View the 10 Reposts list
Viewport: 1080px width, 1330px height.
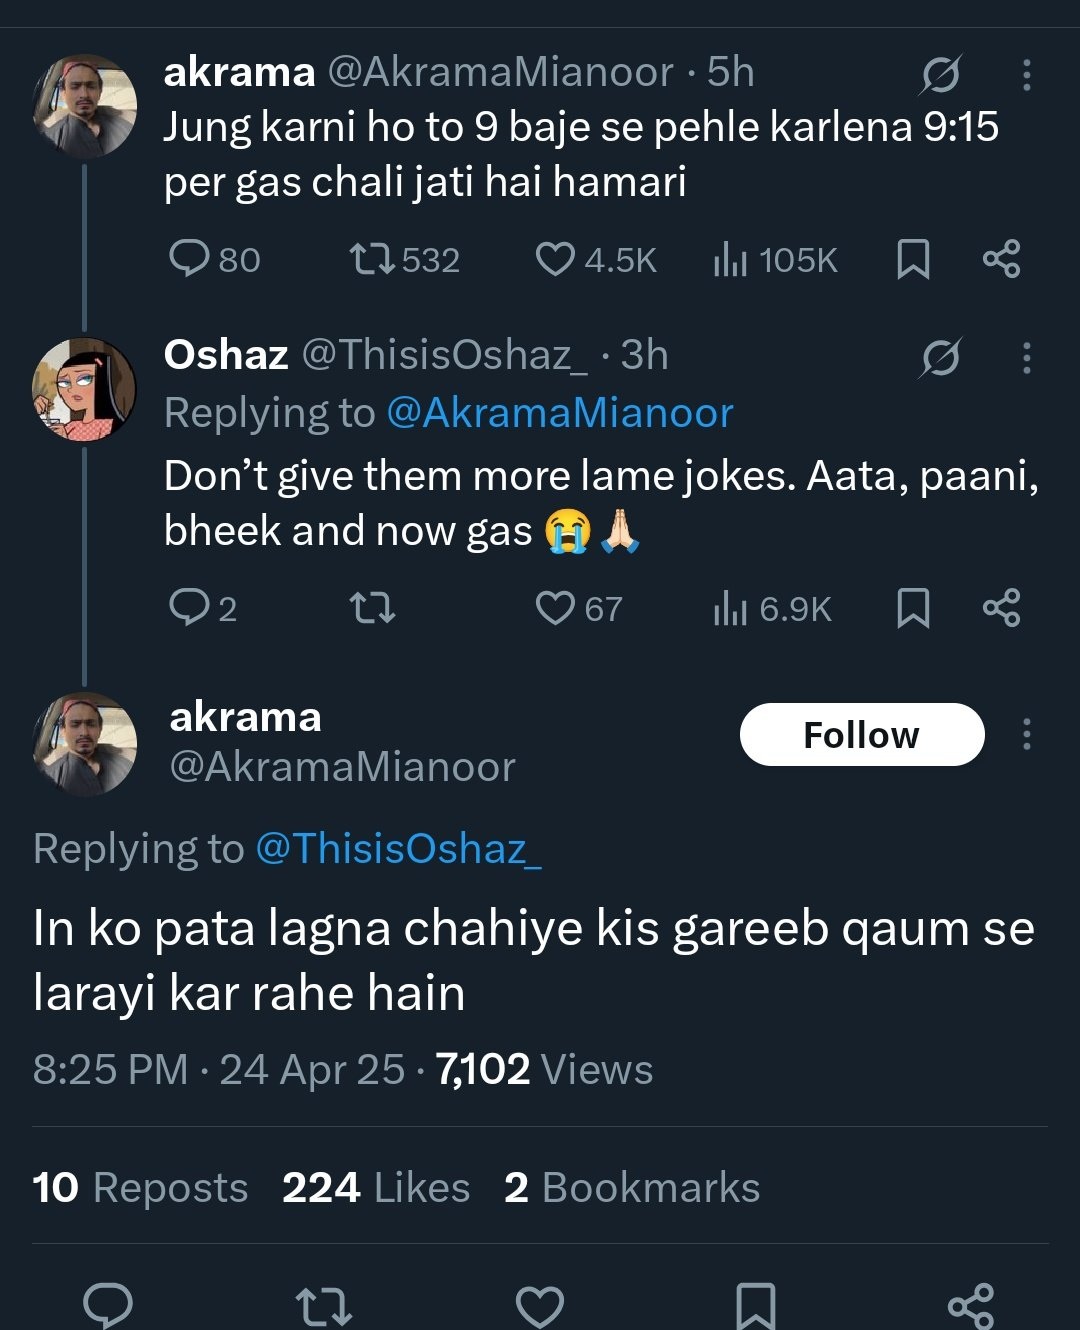[140, 1188]
